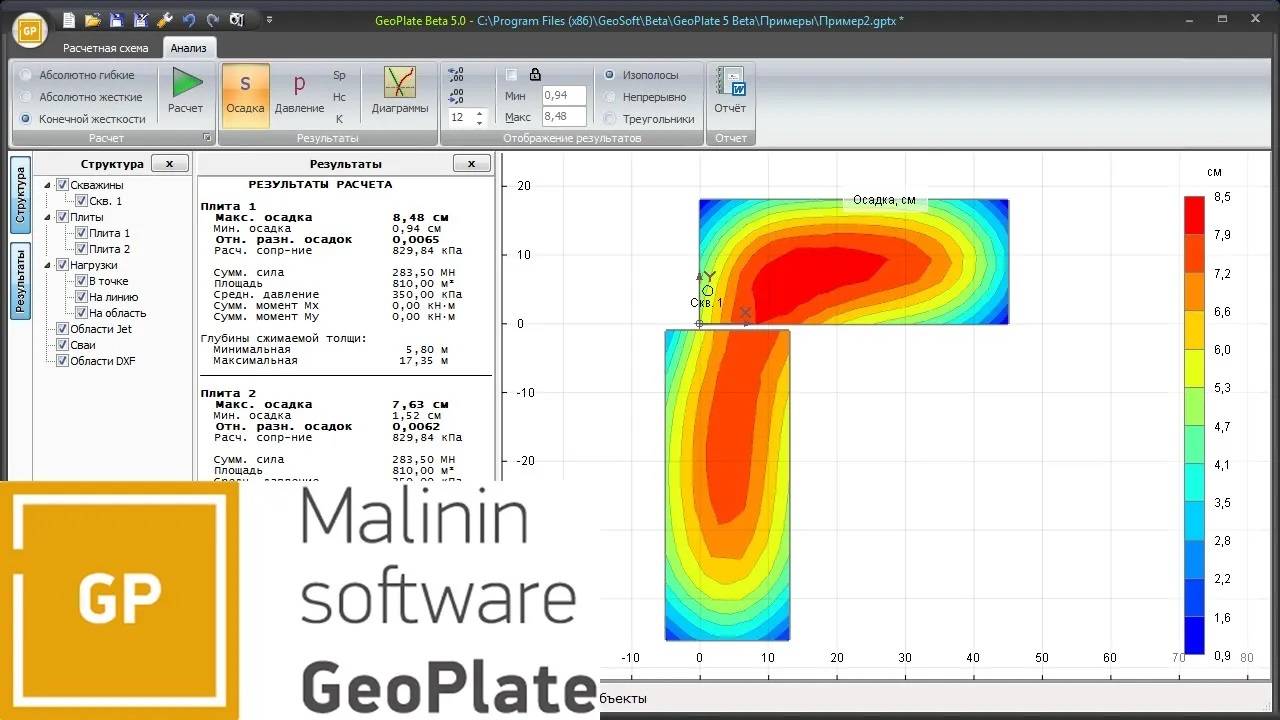Open the Структура vertical side tab
This screenshot has height=720, width=1280.
[21, 194]
